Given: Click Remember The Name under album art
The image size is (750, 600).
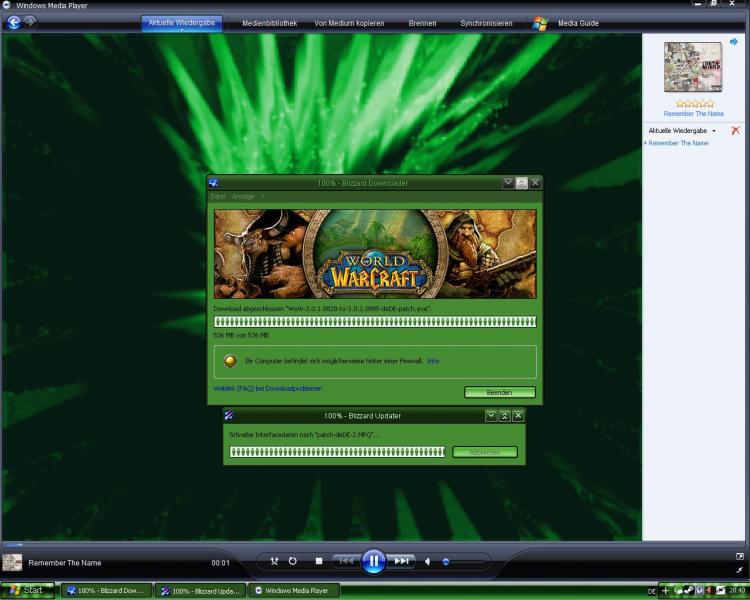Looking at the screenshot, I should pos(694,114).
